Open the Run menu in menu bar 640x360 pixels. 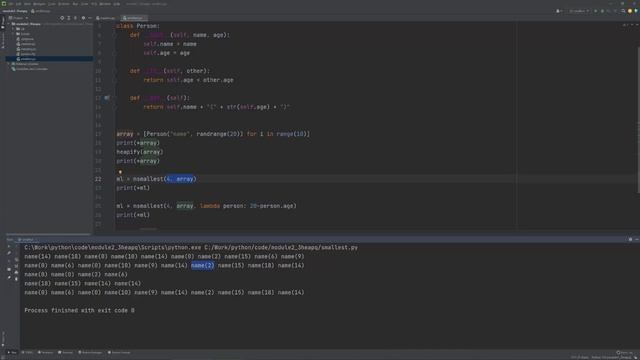pos(75,4)
